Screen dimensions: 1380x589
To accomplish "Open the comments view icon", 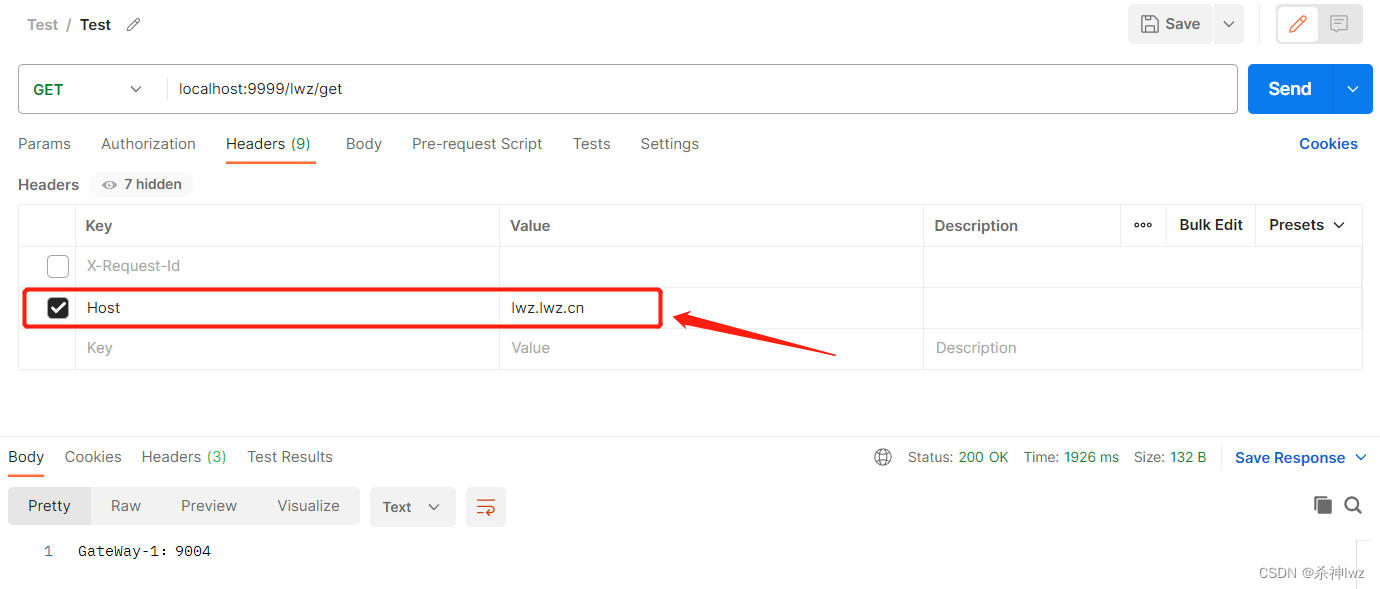I will (1340, 24).
